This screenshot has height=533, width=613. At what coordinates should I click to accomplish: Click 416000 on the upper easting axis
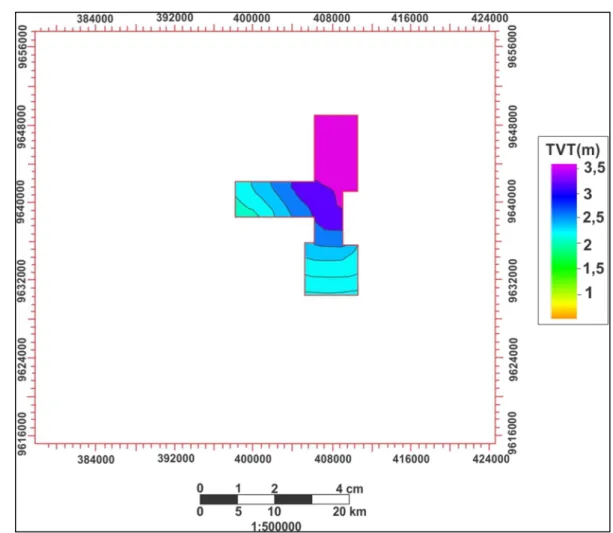(x=410, y=18)
